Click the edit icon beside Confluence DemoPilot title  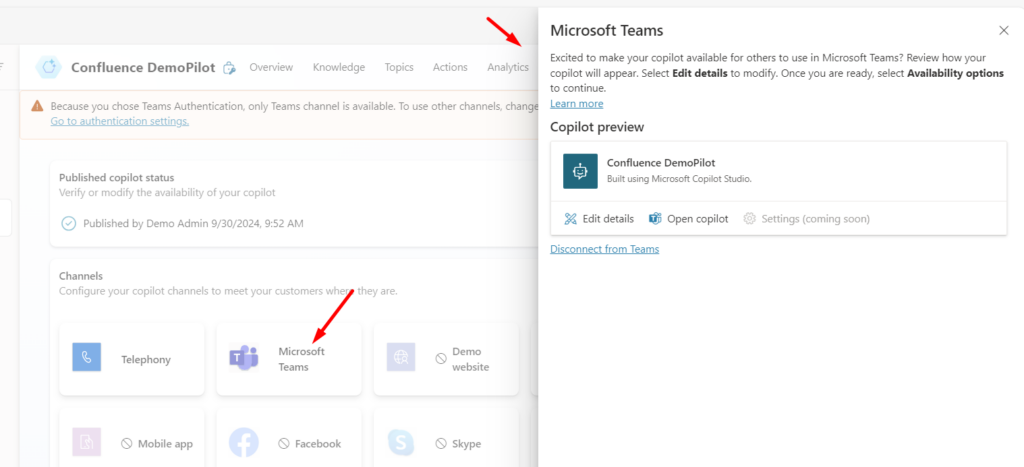point(229,68)
